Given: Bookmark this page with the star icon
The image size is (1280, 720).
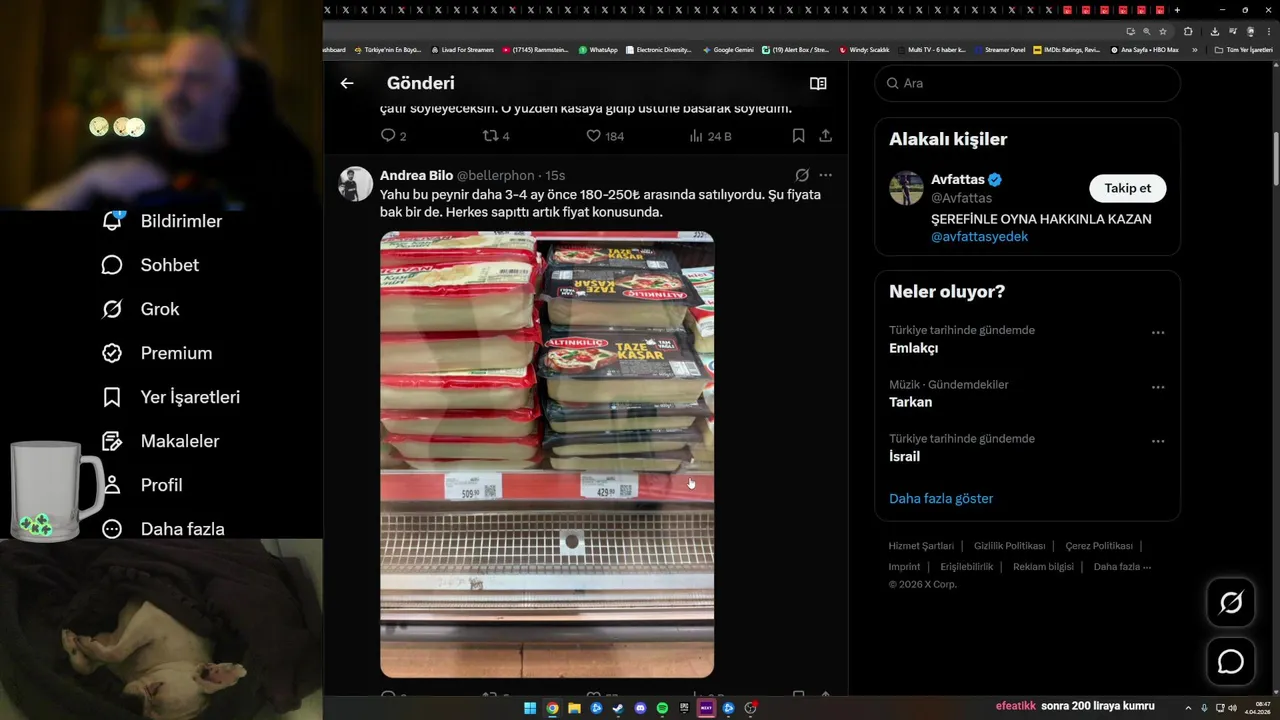Looking at the screenshot, I should (1163, 31).
